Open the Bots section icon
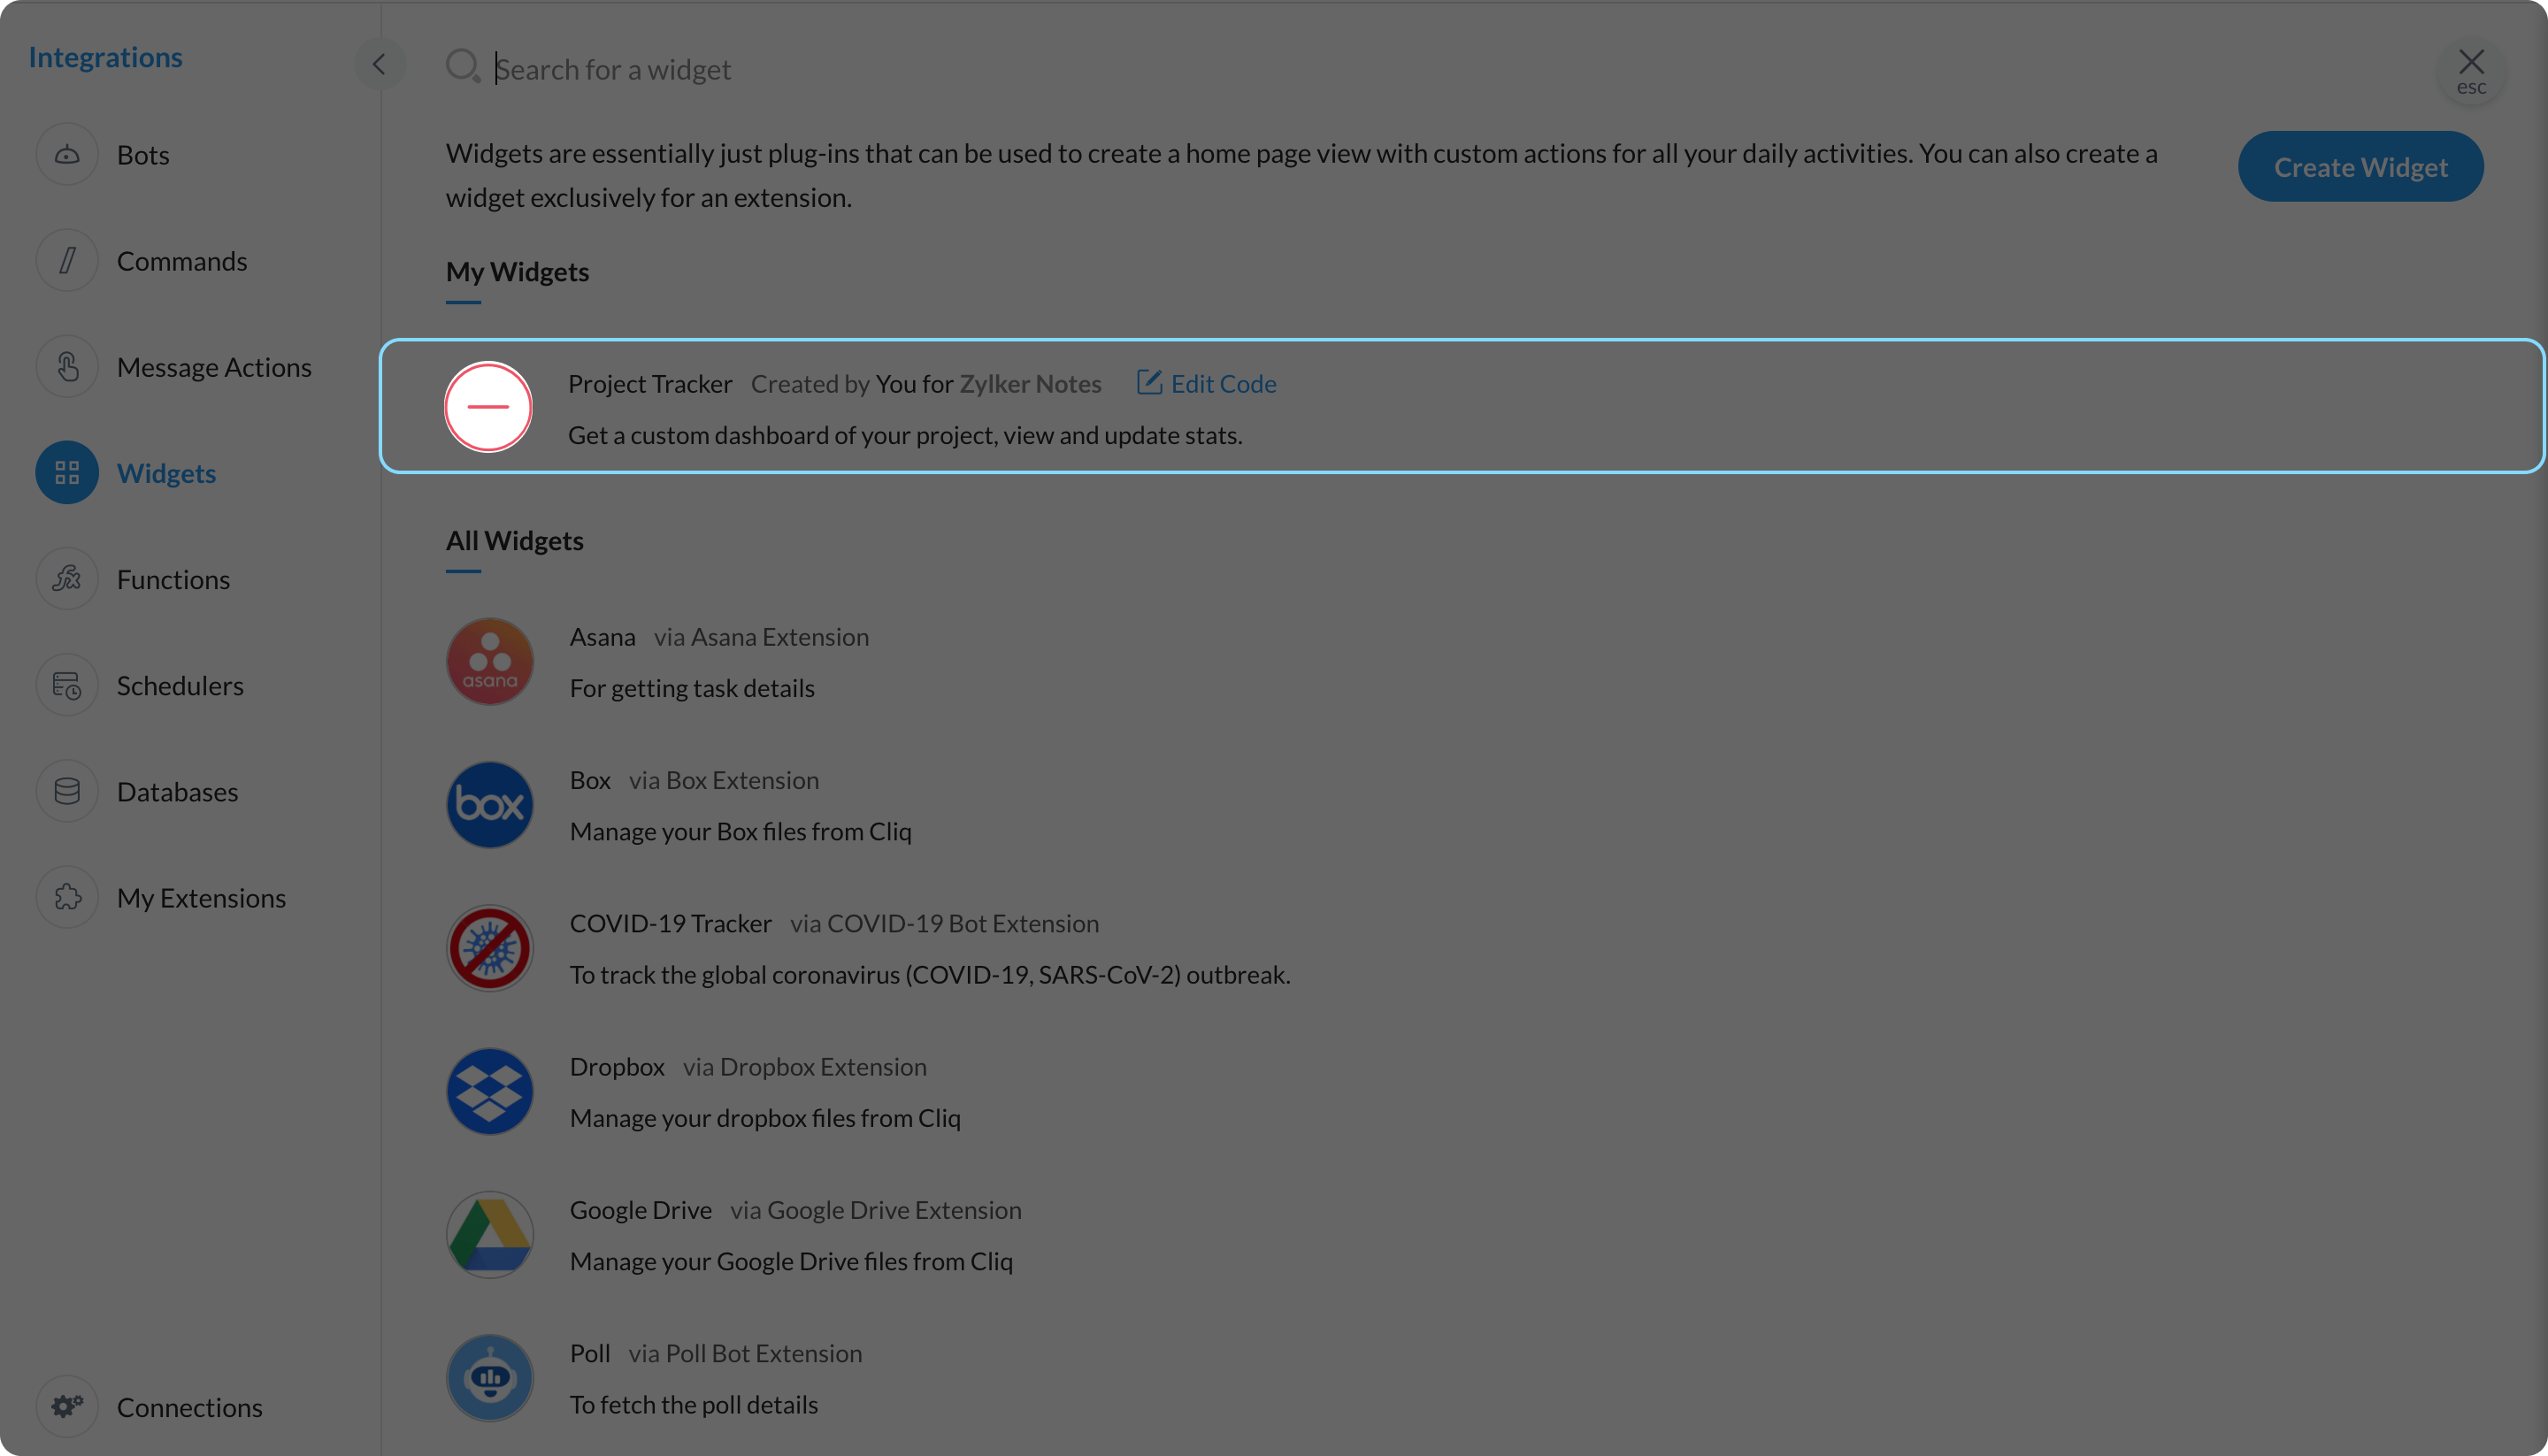 (x=67, y=154)
